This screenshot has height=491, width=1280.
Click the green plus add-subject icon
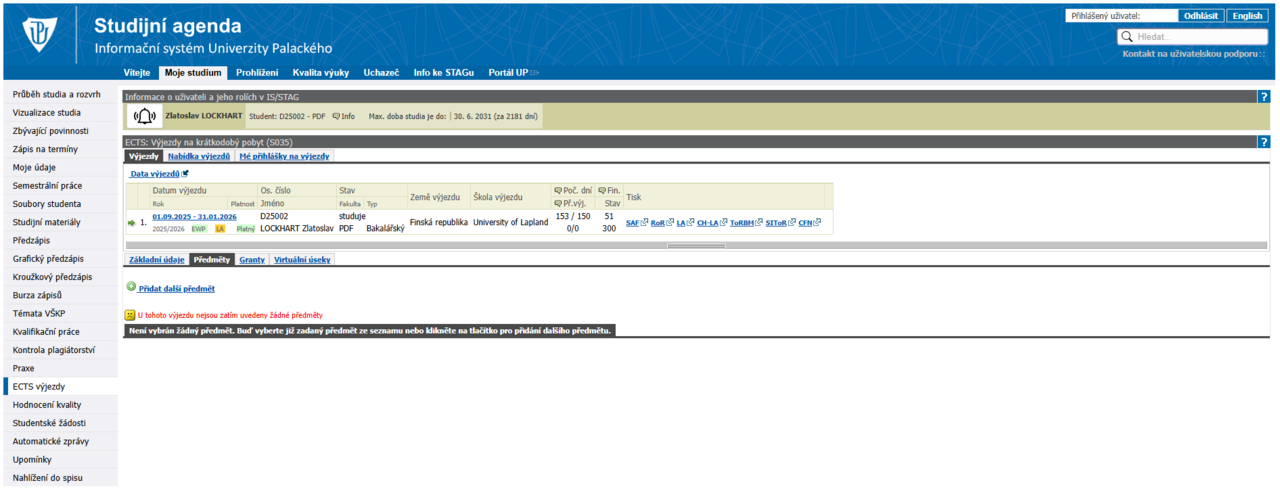click(x=131, y=288)
